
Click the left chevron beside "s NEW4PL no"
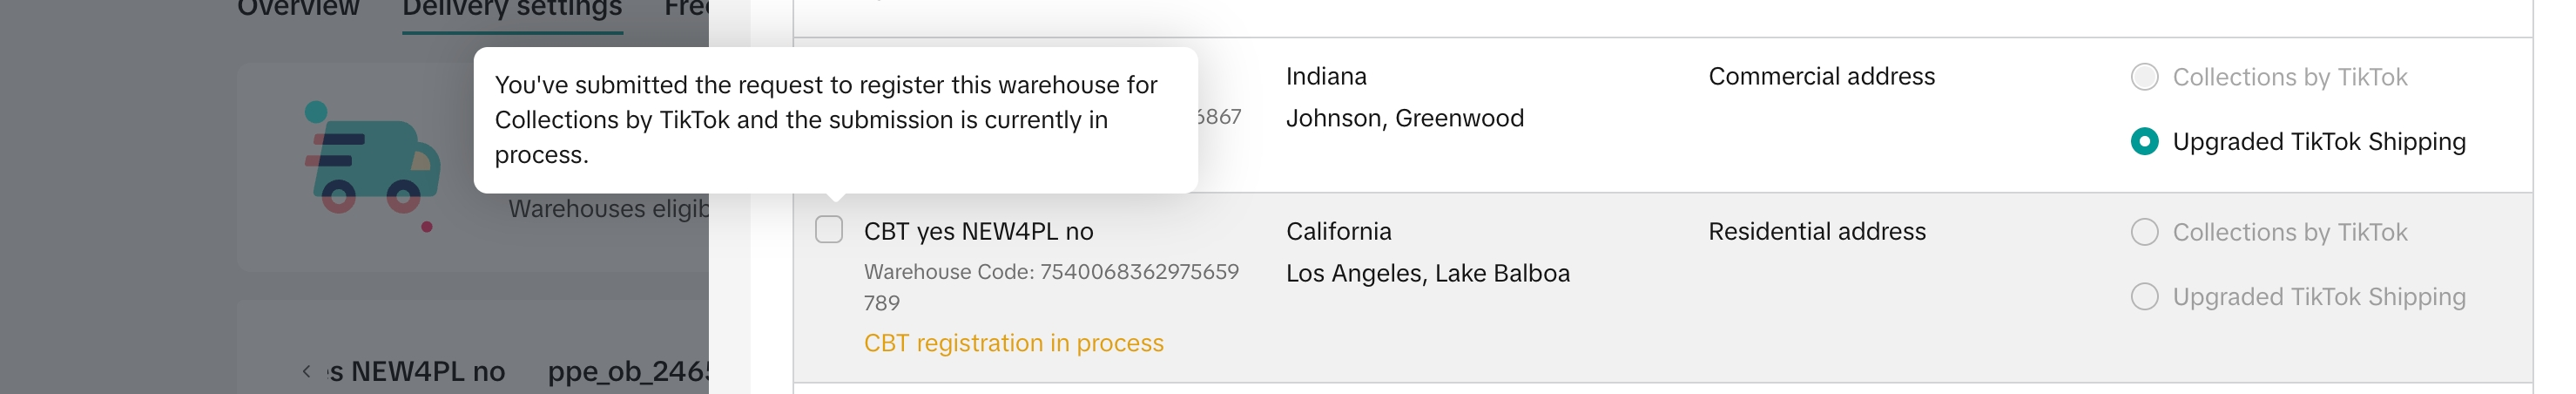[x=306, y=372]
